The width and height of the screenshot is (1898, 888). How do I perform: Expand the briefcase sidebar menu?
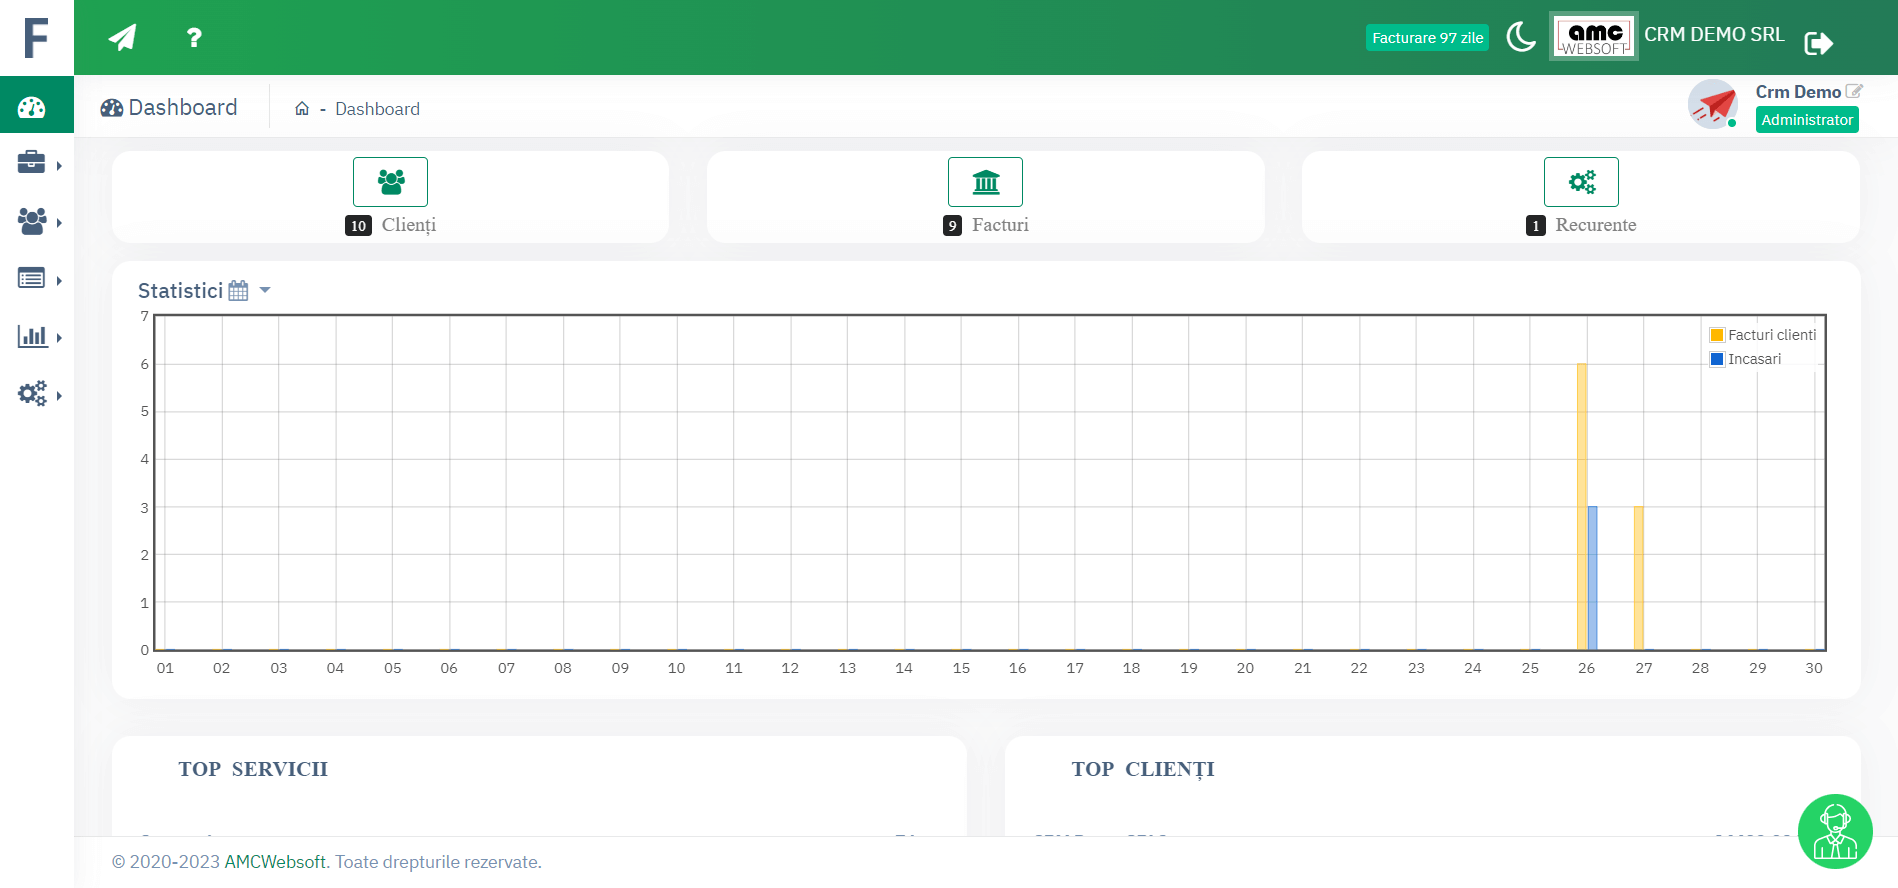point(37,163)
